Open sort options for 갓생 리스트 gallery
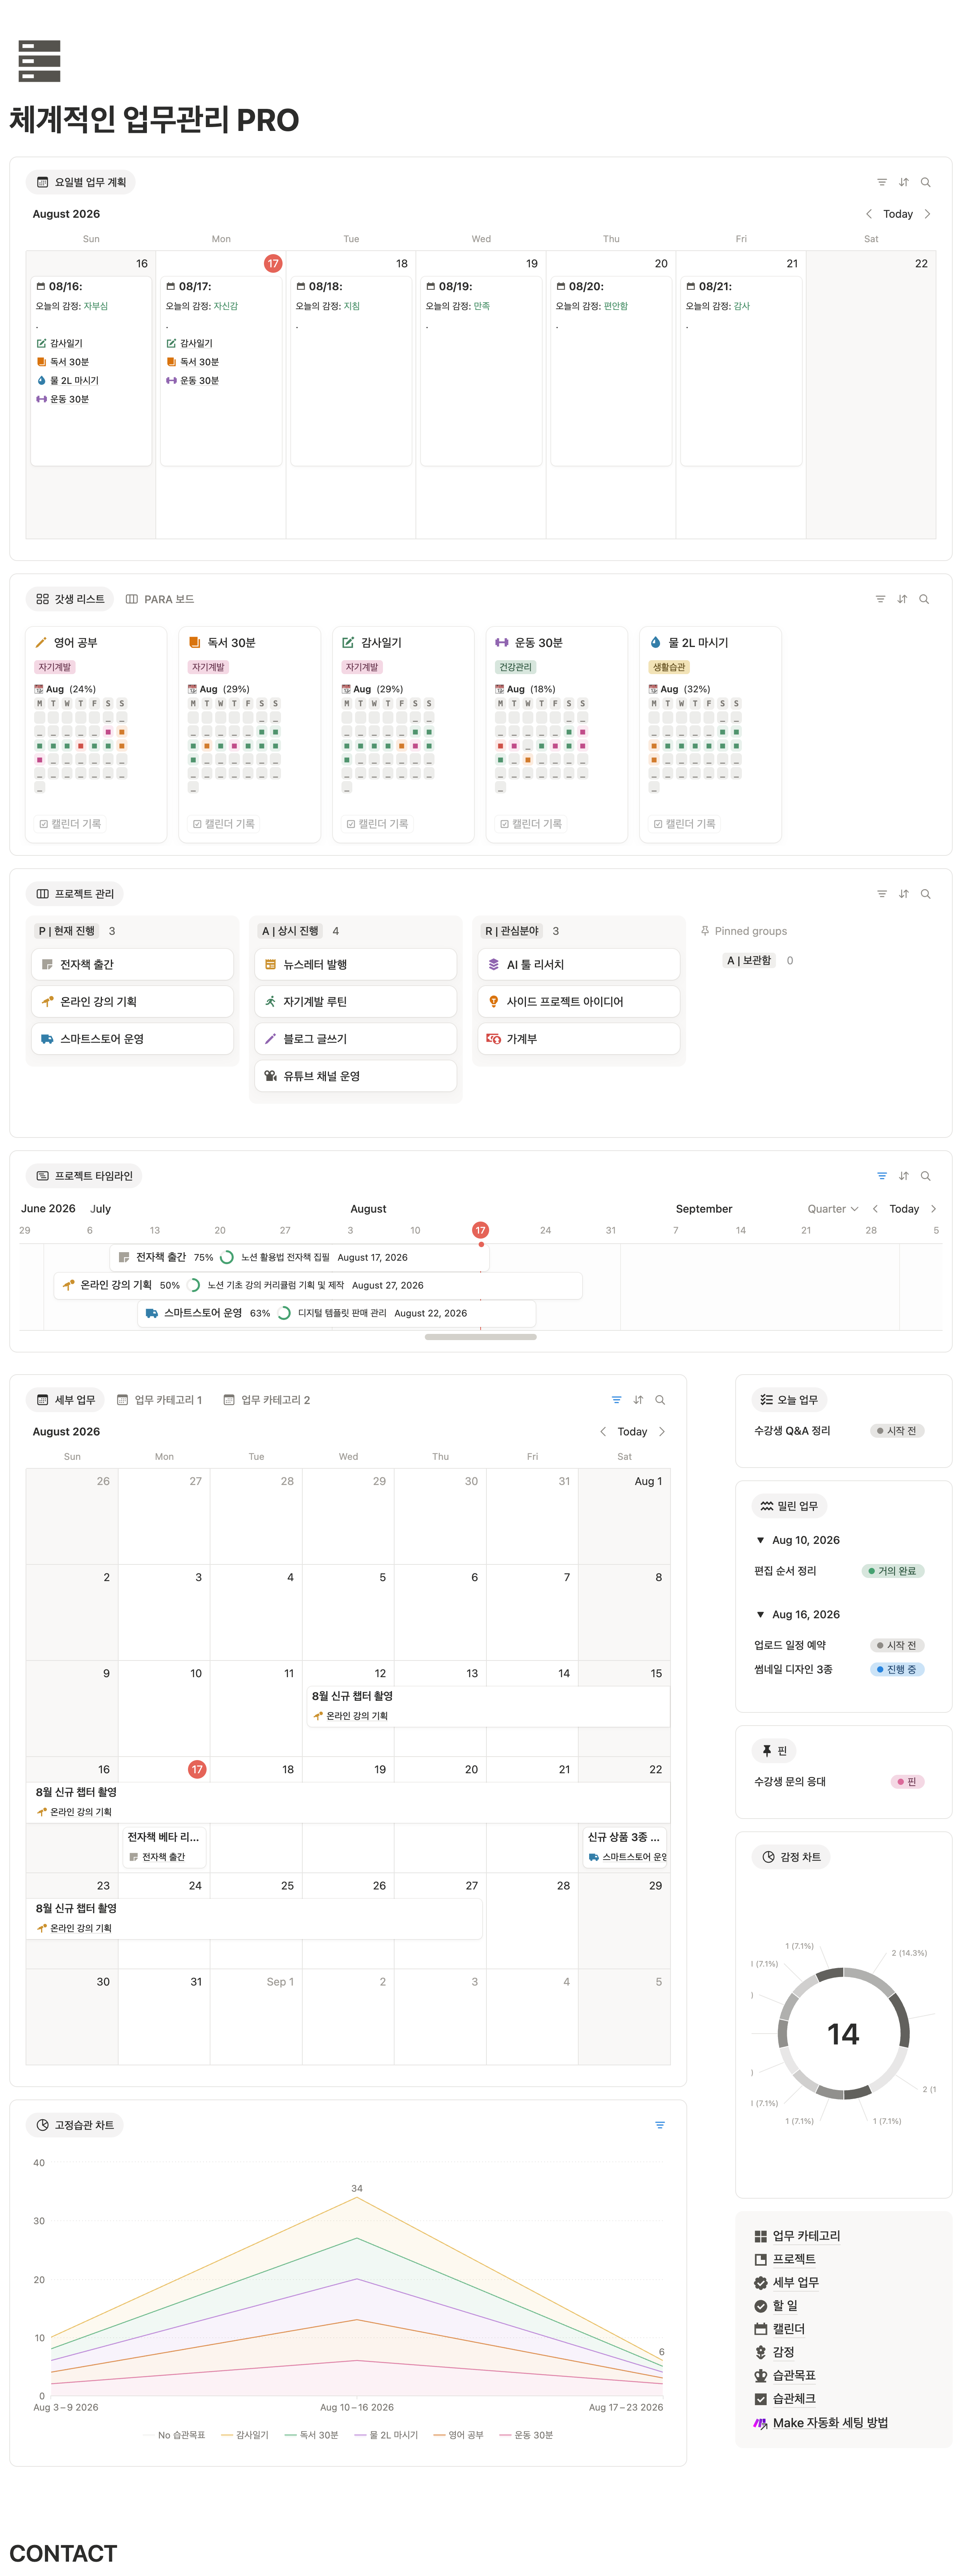Image resolution: width=962 pixels, height=2576 pixels. click(x=902, y=599)
